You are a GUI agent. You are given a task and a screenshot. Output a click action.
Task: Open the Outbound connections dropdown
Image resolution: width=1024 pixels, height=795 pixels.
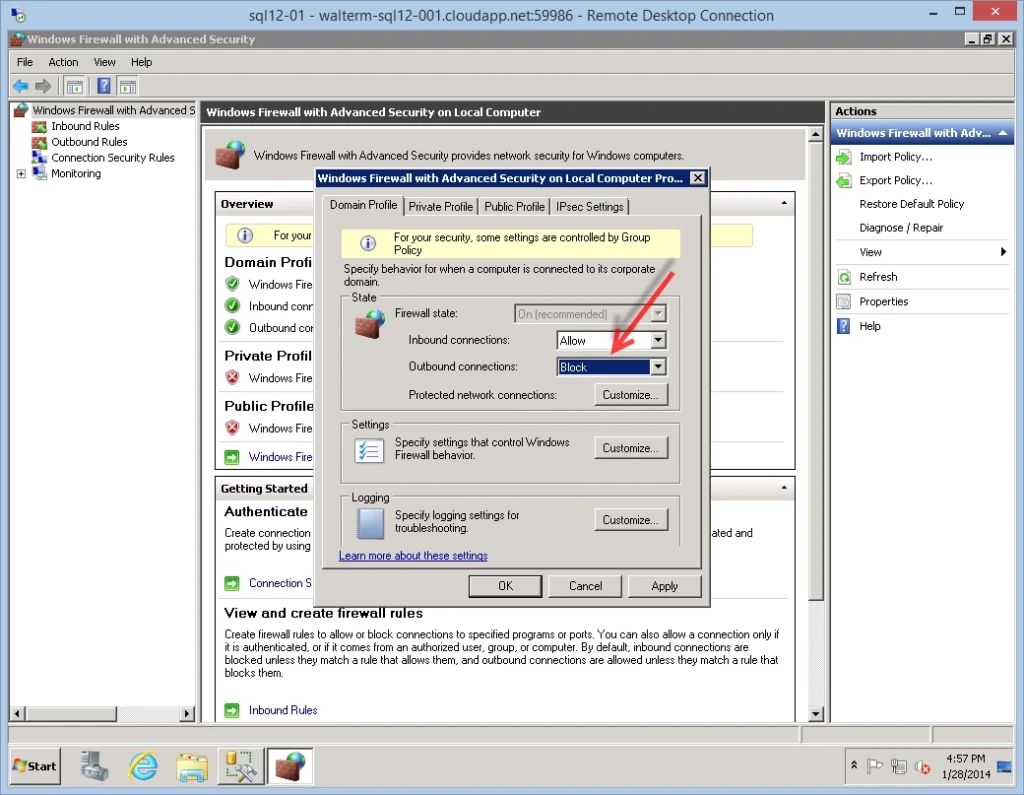click(657, 367)
